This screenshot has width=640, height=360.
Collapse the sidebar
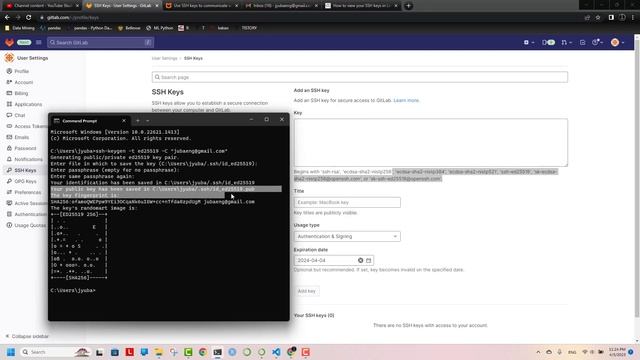tap(27, 336)
